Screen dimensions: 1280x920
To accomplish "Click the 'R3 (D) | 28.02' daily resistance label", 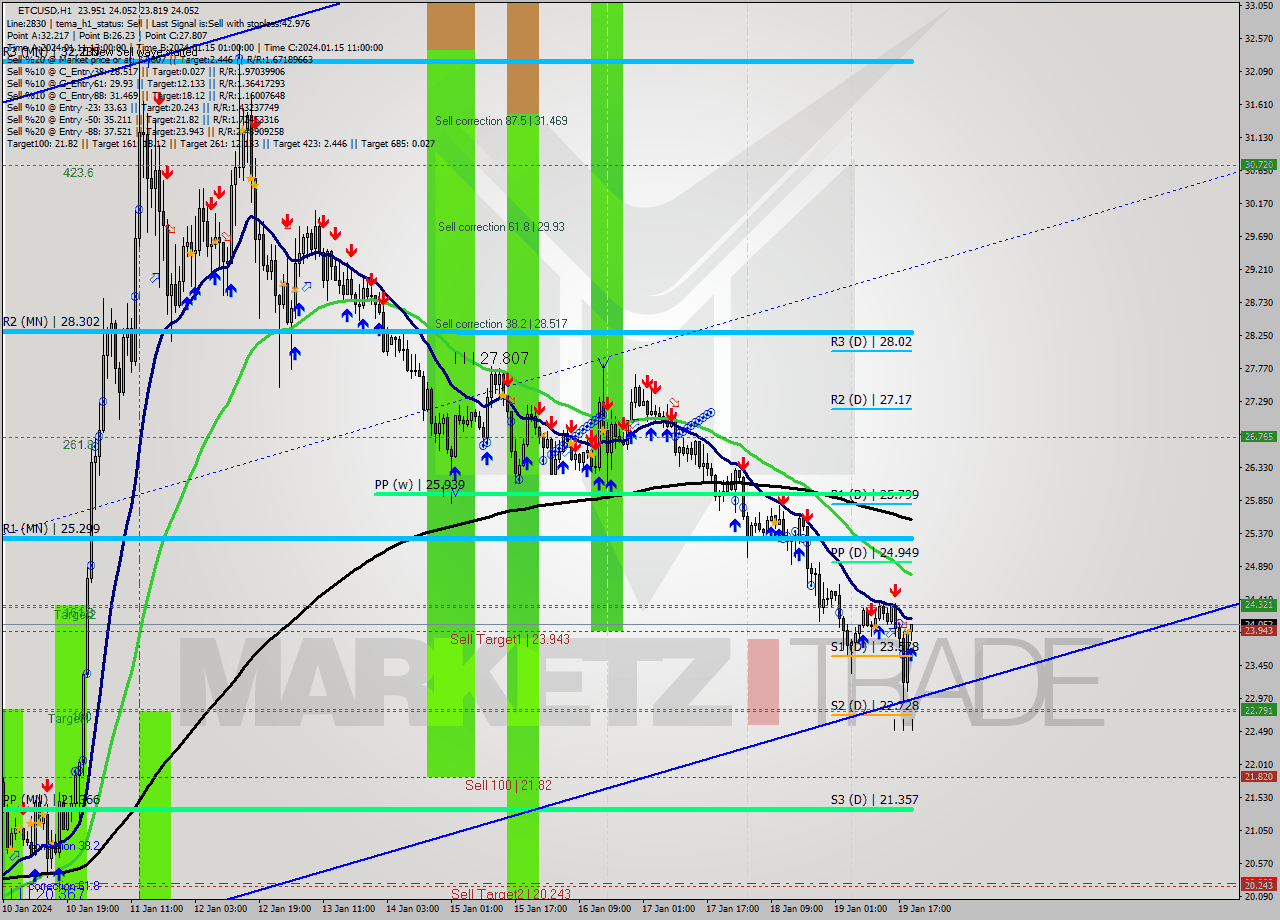I will (x=871, y=341).
